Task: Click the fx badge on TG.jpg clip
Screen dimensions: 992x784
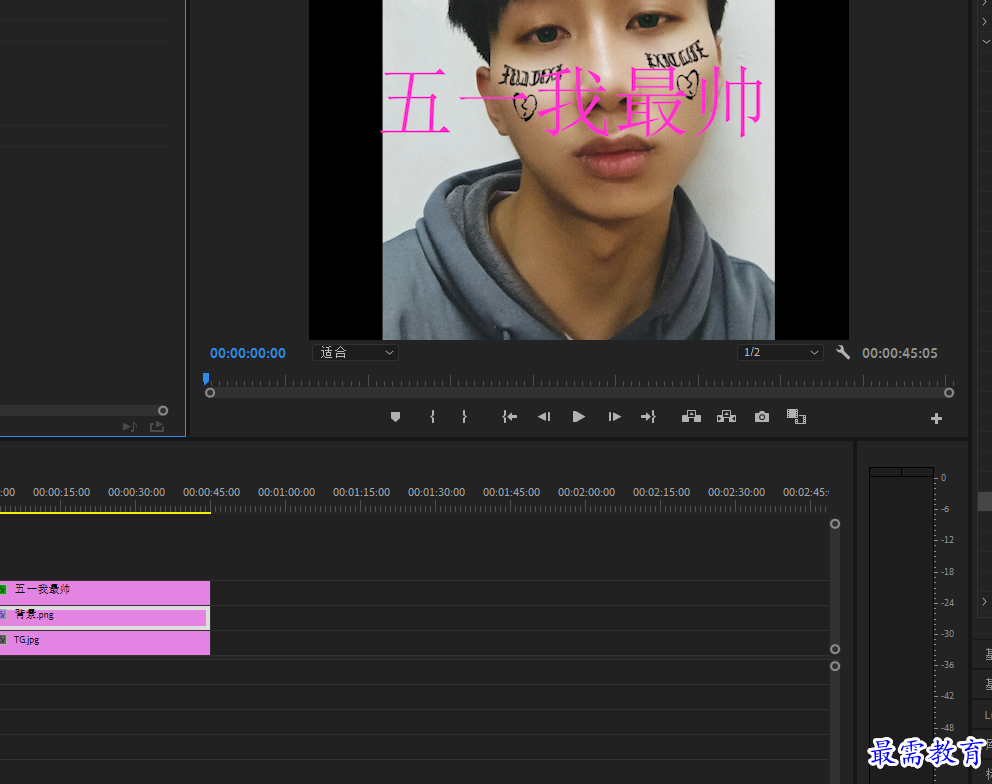Action: pos(3,640)
